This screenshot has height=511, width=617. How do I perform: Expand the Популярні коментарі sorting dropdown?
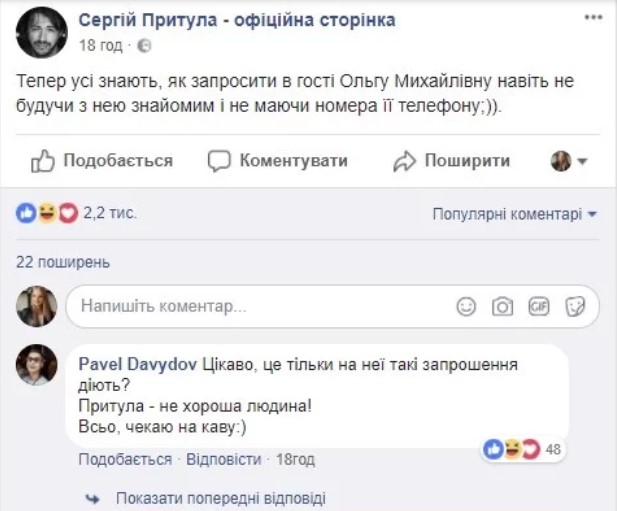pyautogui.click(x=515, y=214)
